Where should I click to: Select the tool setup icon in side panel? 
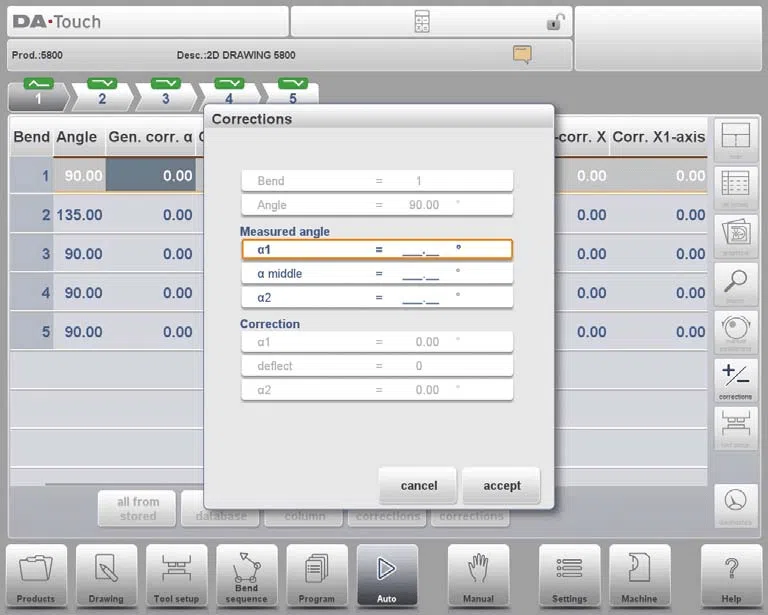tap(736, 429)
